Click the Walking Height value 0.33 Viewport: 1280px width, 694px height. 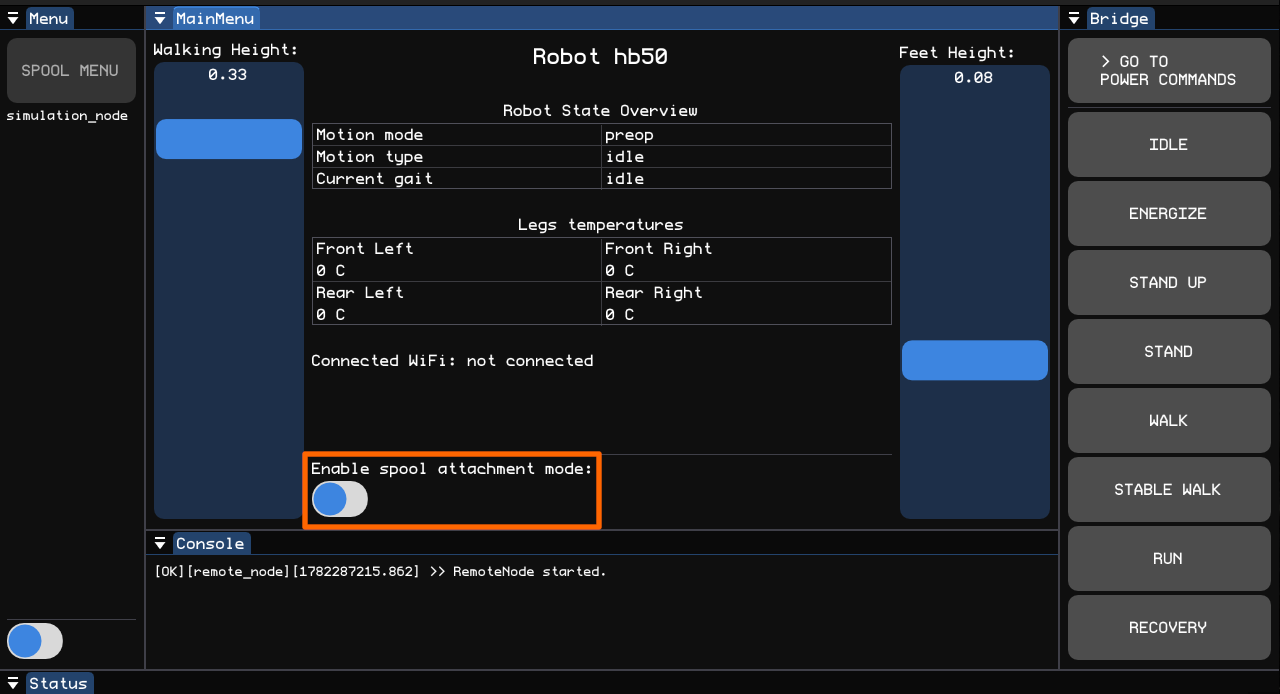(x=228, y=75)
